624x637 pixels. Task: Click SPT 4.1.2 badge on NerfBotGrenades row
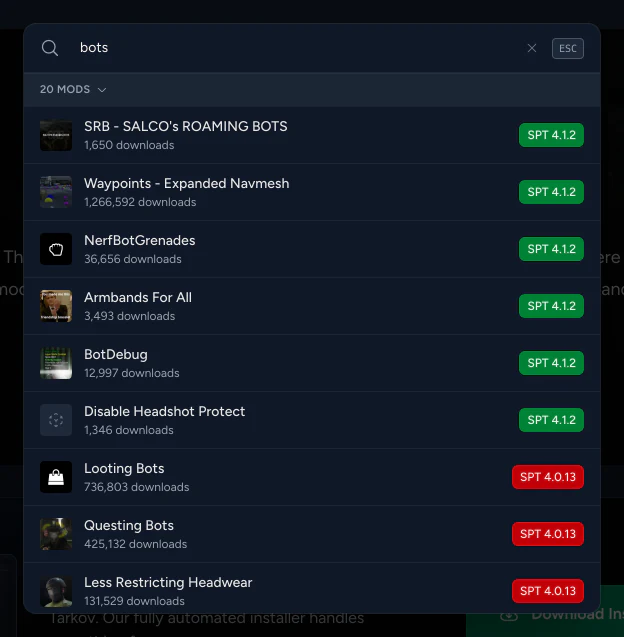point(551,249)
